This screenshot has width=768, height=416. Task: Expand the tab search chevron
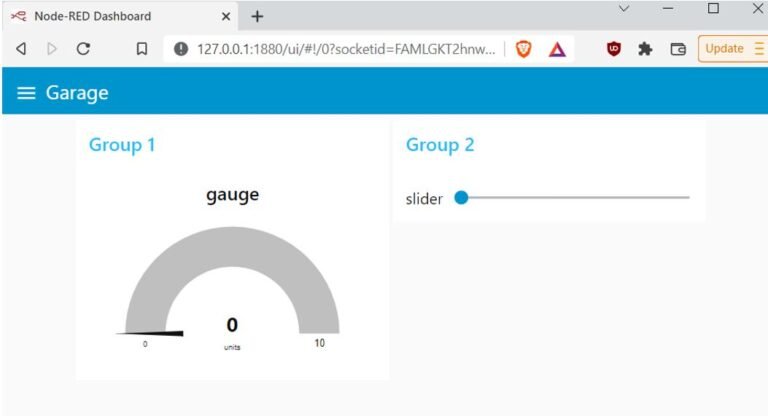(624, 8)
